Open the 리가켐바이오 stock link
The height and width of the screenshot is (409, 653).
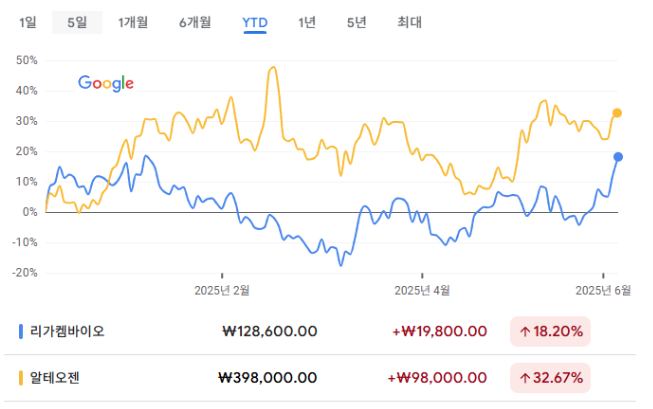(67, 332)
